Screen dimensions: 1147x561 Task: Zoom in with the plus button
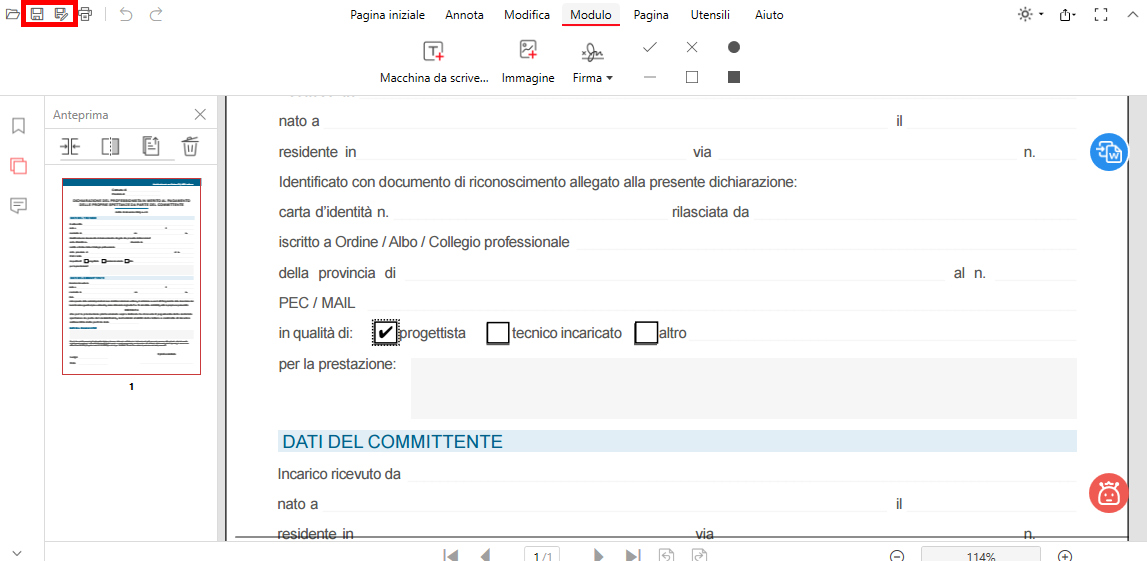[x=1066, y=556]
